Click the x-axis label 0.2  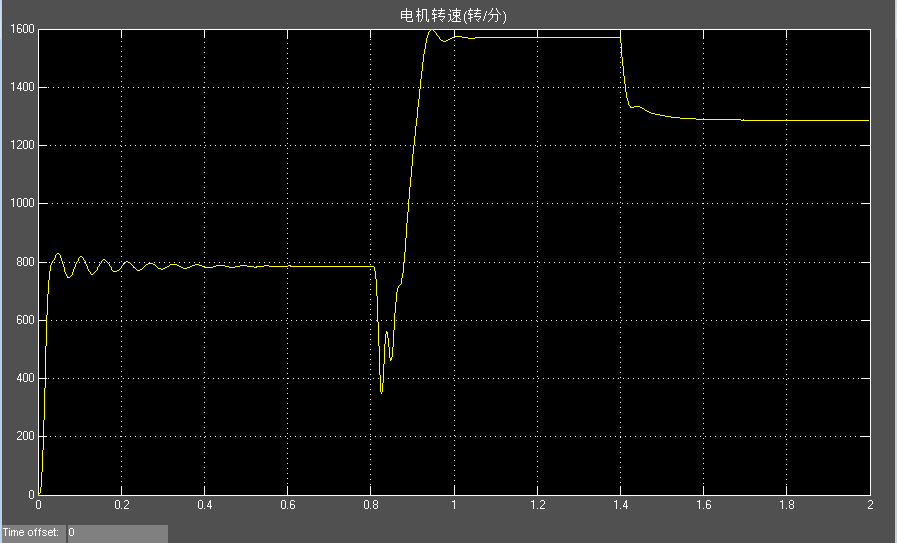pos(122,505)
